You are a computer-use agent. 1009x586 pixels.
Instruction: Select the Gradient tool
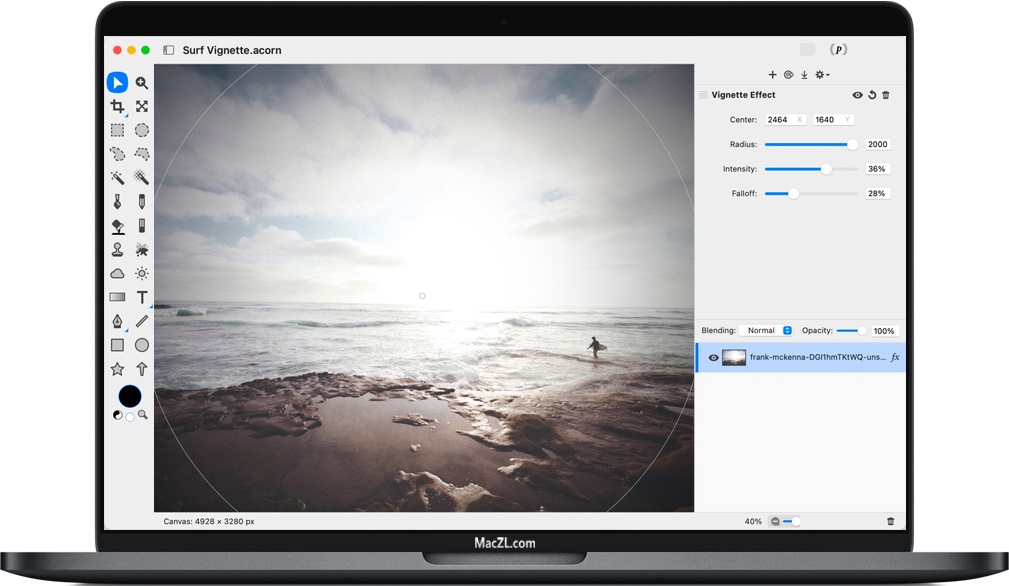117,297
